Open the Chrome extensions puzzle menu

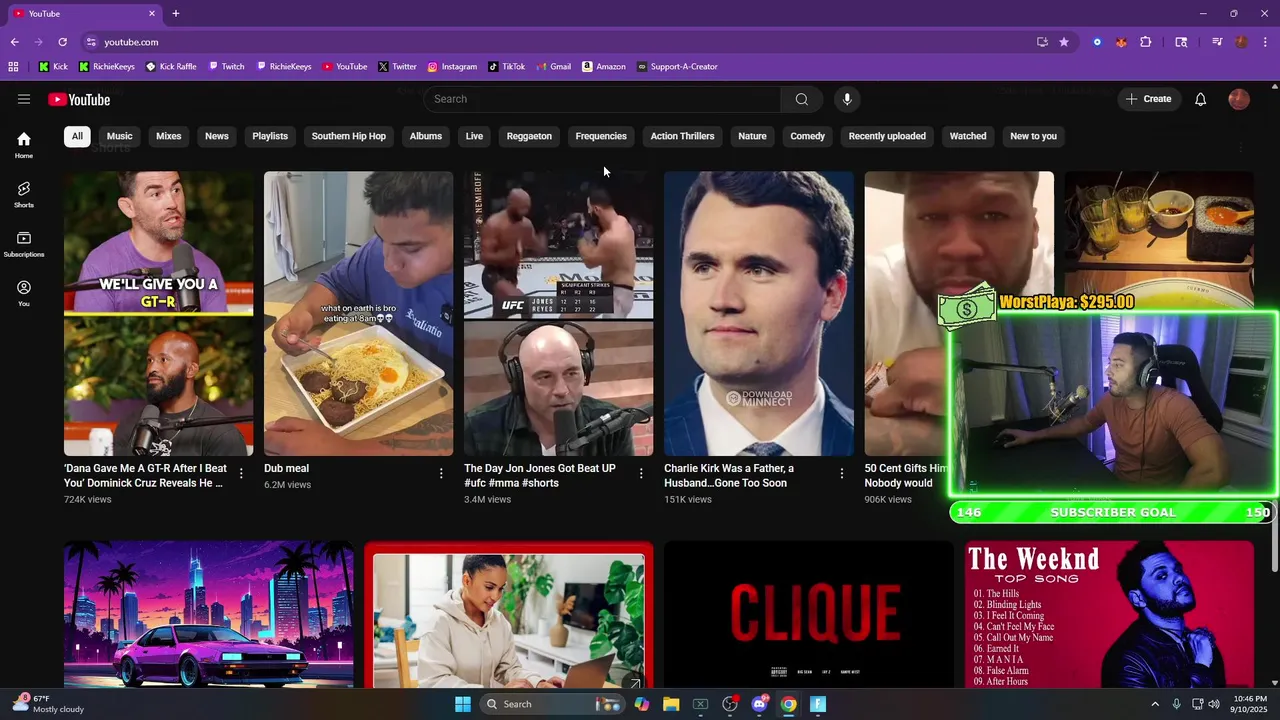1146,42
